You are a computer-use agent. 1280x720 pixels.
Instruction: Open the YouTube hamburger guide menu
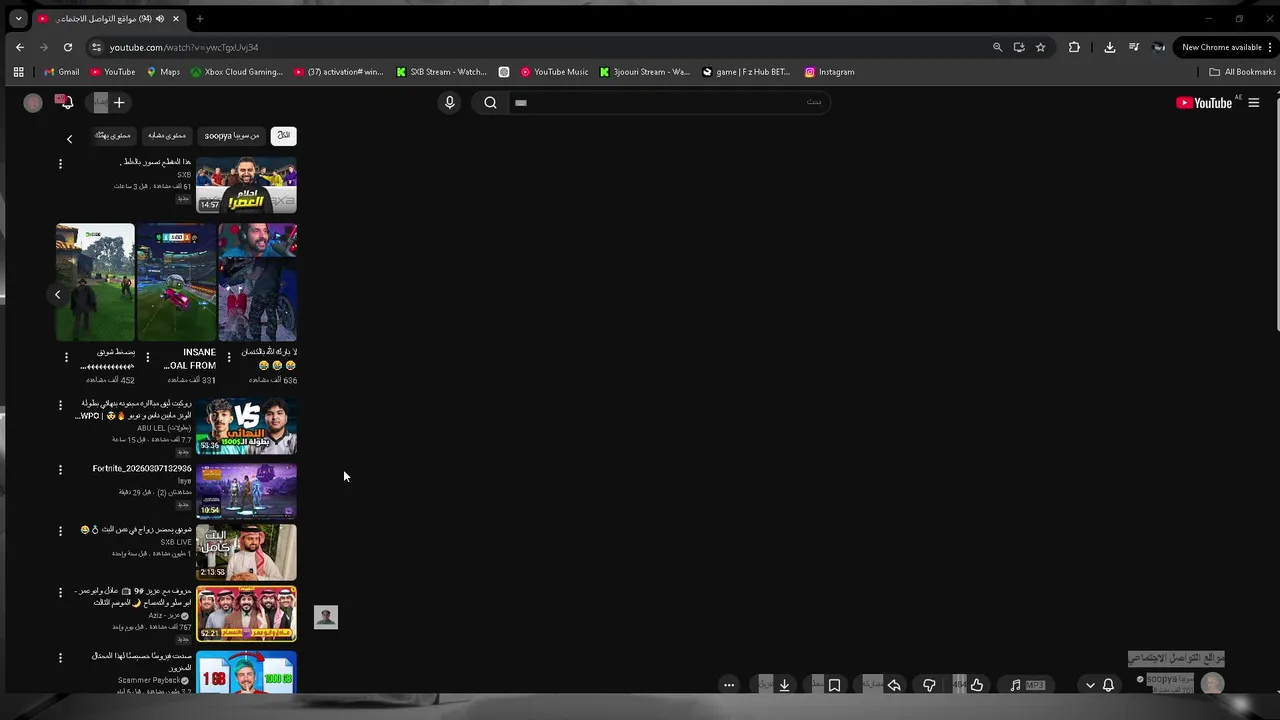coord(1253,102)
